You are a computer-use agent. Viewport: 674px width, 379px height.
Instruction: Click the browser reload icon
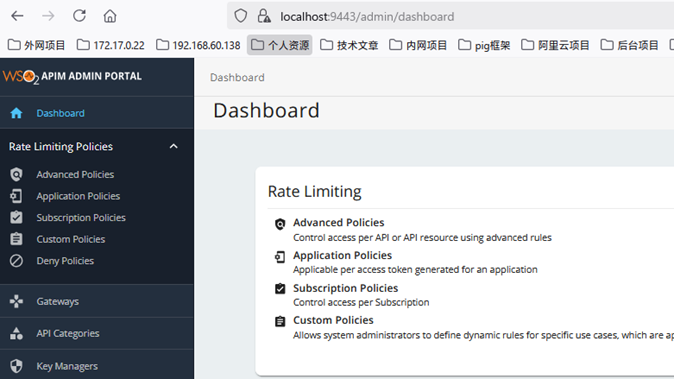(x=79, y=16)
